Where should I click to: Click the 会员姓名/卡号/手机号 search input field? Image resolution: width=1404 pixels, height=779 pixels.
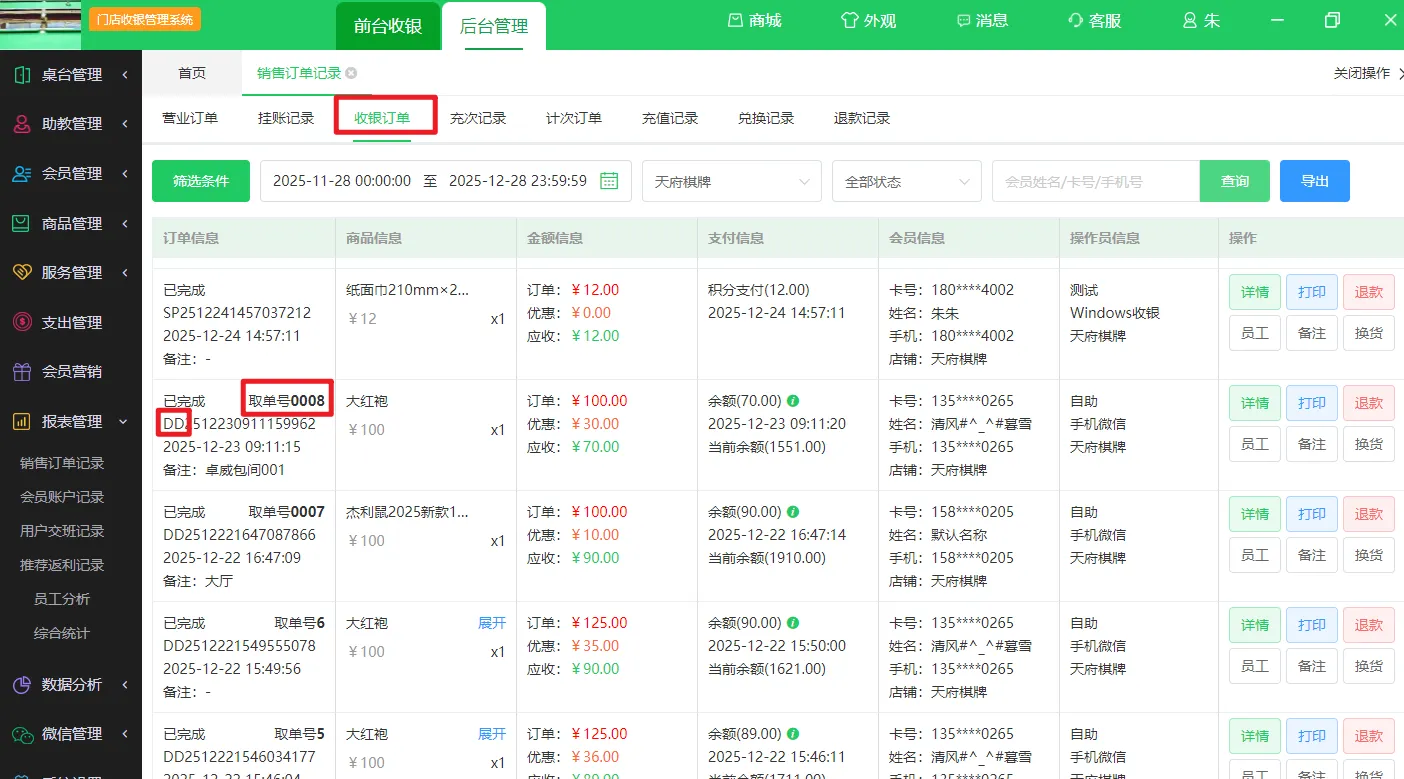(x=1095, y=182)
